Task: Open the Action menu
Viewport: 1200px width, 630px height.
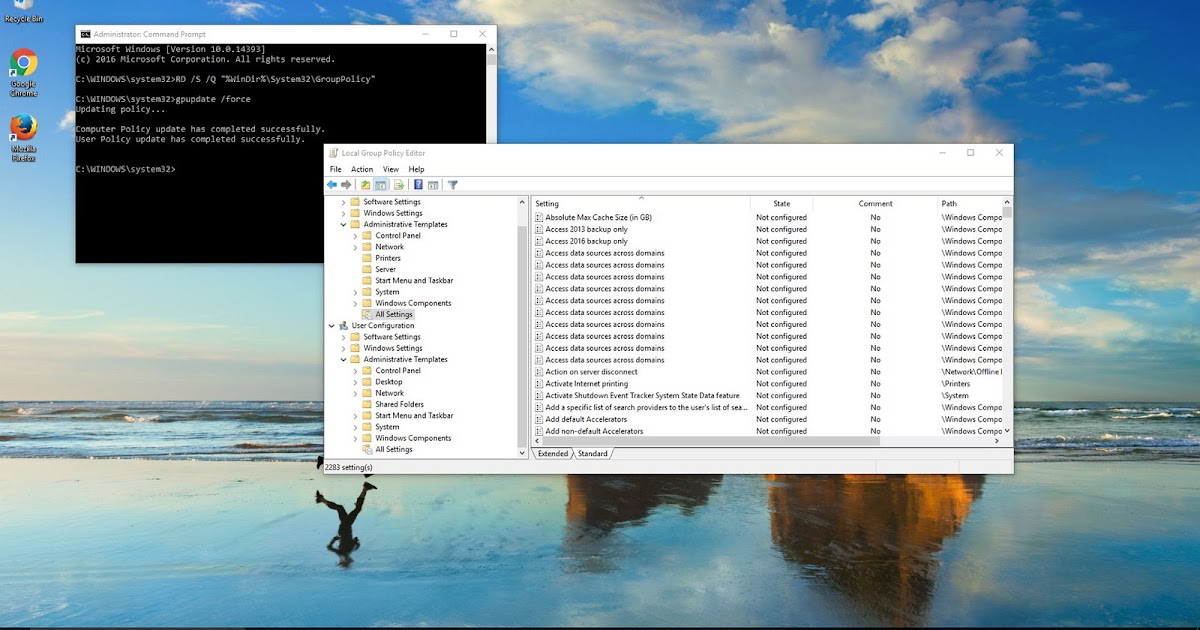Action: click(x=361, y=169)
